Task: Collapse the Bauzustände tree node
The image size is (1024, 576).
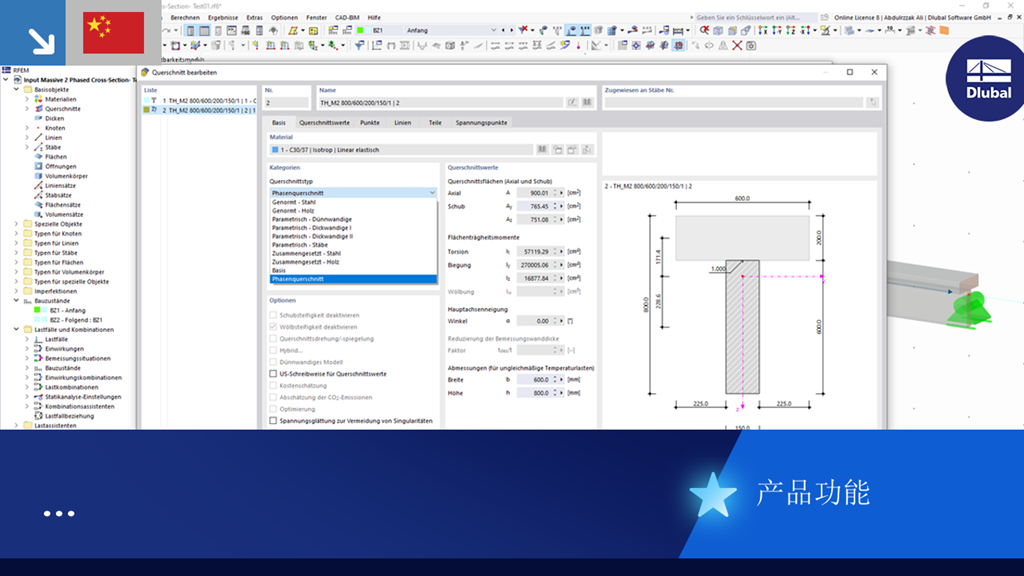Action: click(16, 301)
